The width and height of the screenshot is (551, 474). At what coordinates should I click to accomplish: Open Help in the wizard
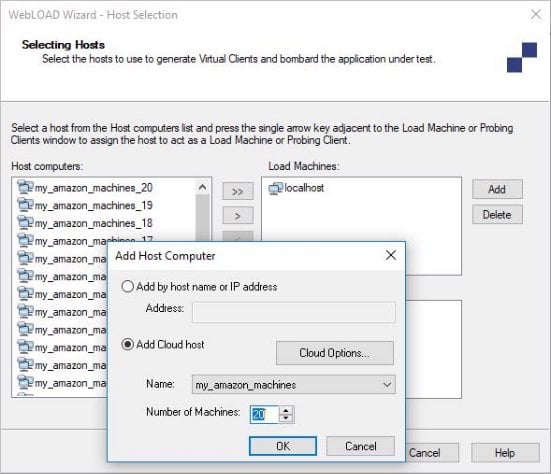[x=505, y=453]
